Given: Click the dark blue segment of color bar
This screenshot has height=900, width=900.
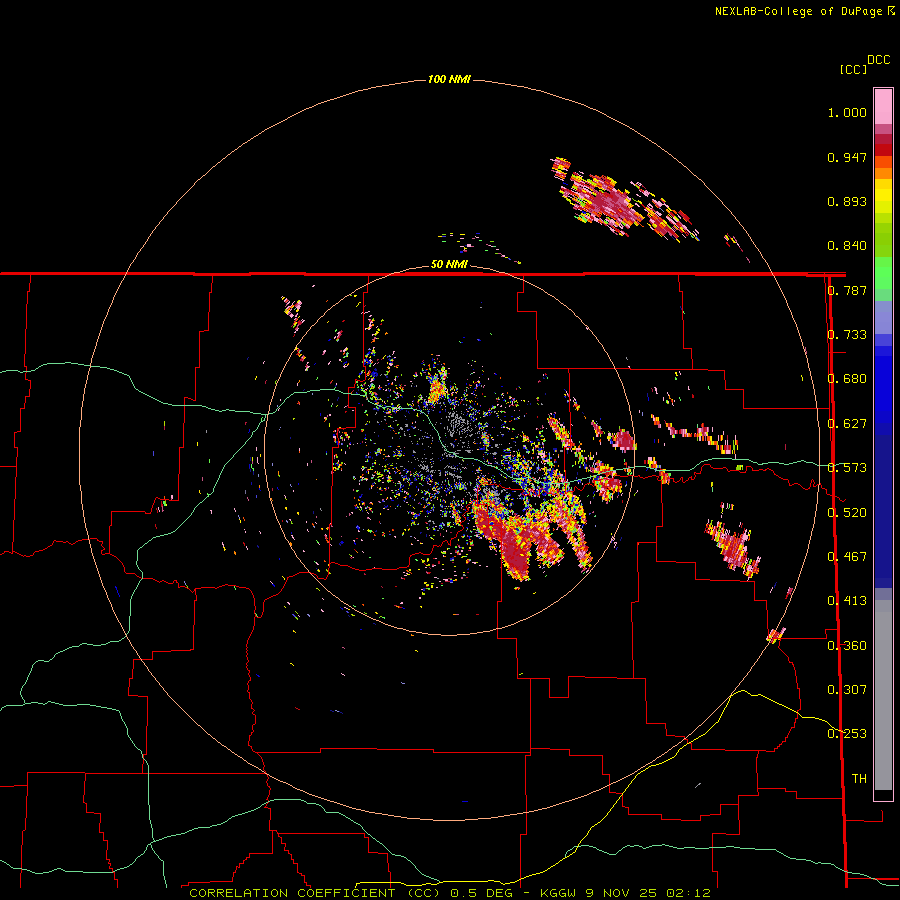Looking at the screenshot, I should 883,505.
